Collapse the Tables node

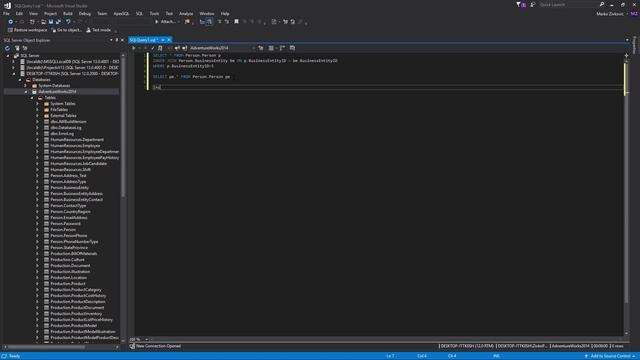pyautogui.click(x=32, y=98)
